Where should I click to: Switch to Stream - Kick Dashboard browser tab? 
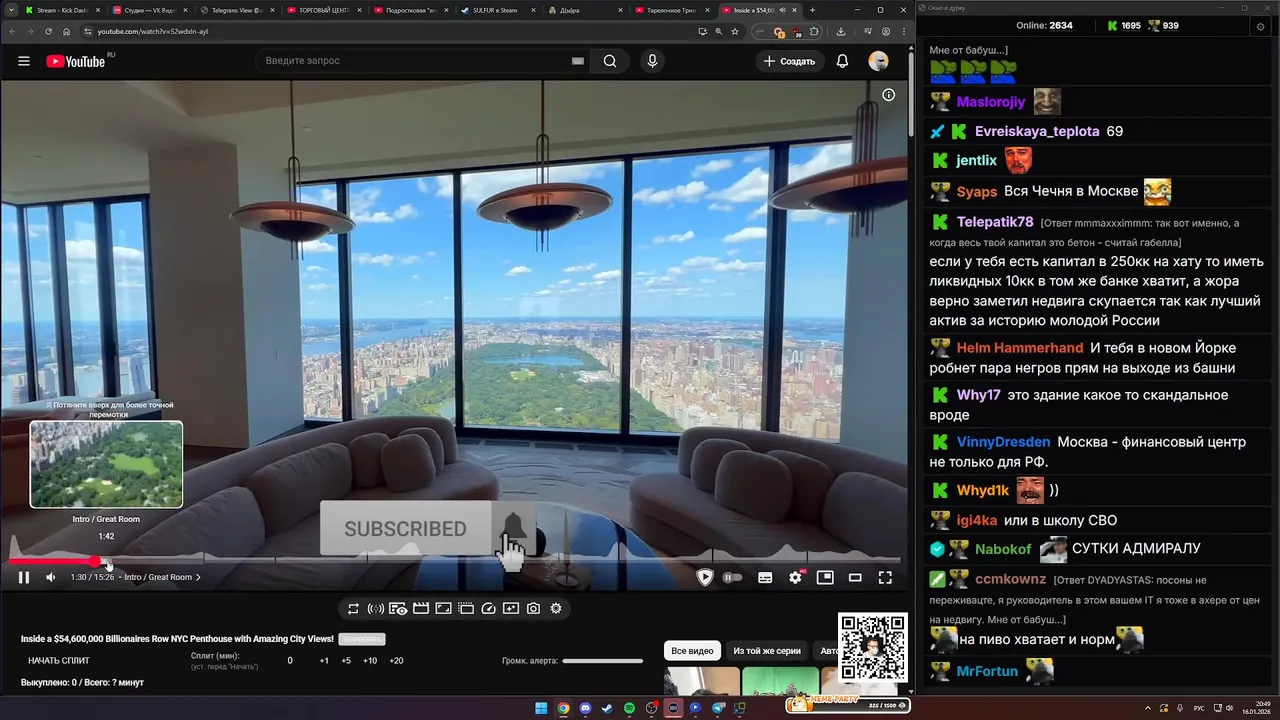tap(62, 10)
